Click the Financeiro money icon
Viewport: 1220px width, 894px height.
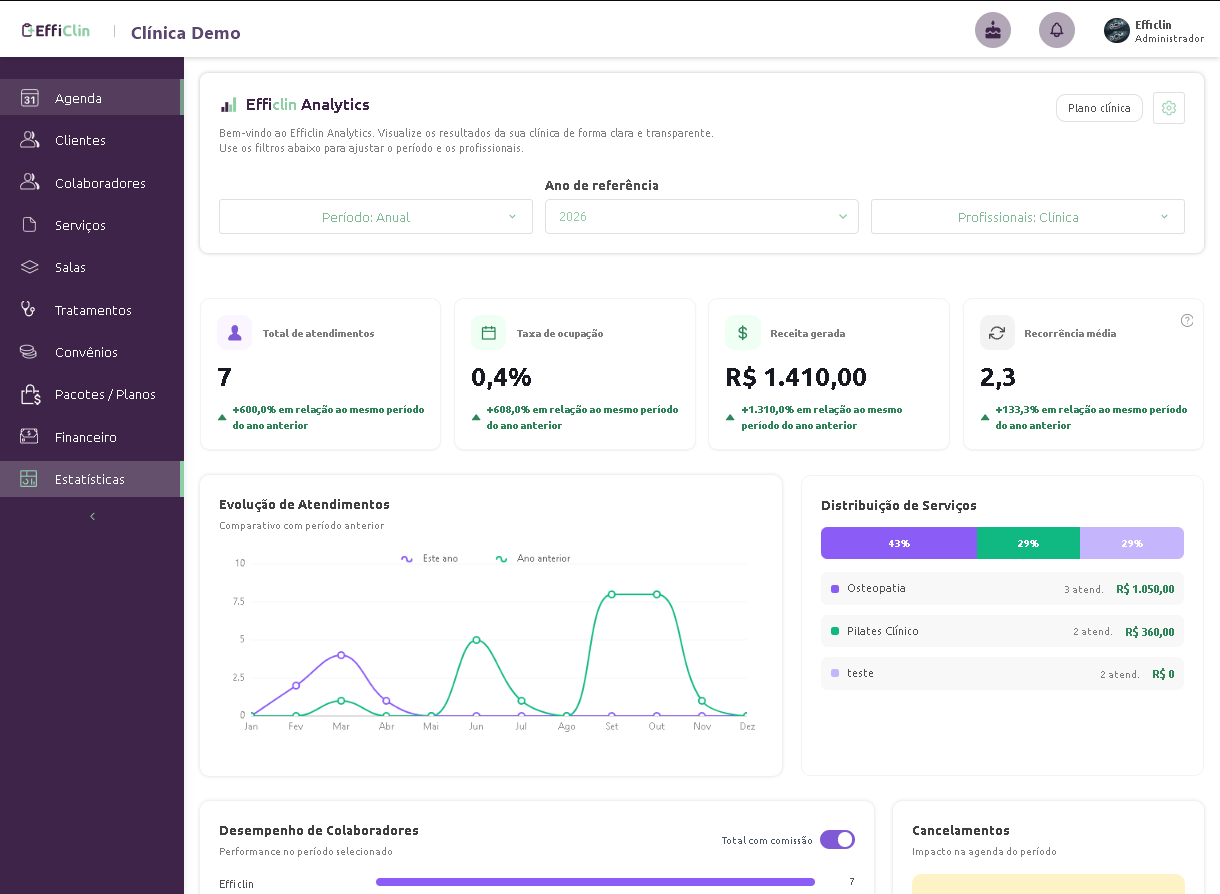[x=30, y=437]
